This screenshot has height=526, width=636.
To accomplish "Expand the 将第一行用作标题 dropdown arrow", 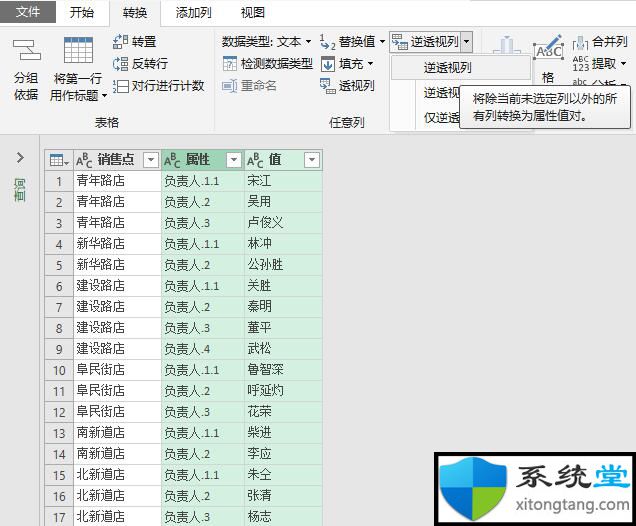I will pos(105,96).
